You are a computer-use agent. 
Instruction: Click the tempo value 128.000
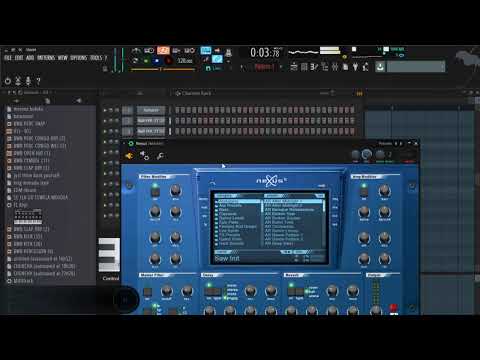click(x=185, y=61)
